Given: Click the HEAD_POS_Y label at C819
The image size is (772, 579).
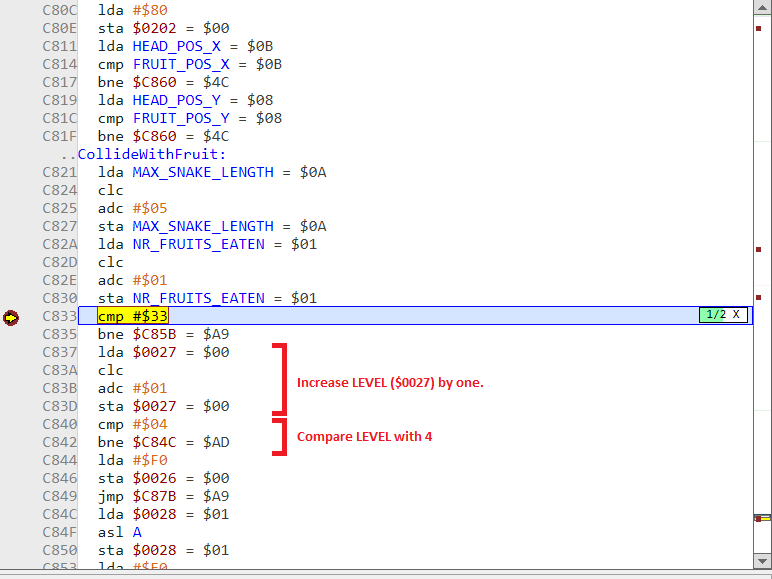Looking at the screenshot, I should [x=176, y=100].
